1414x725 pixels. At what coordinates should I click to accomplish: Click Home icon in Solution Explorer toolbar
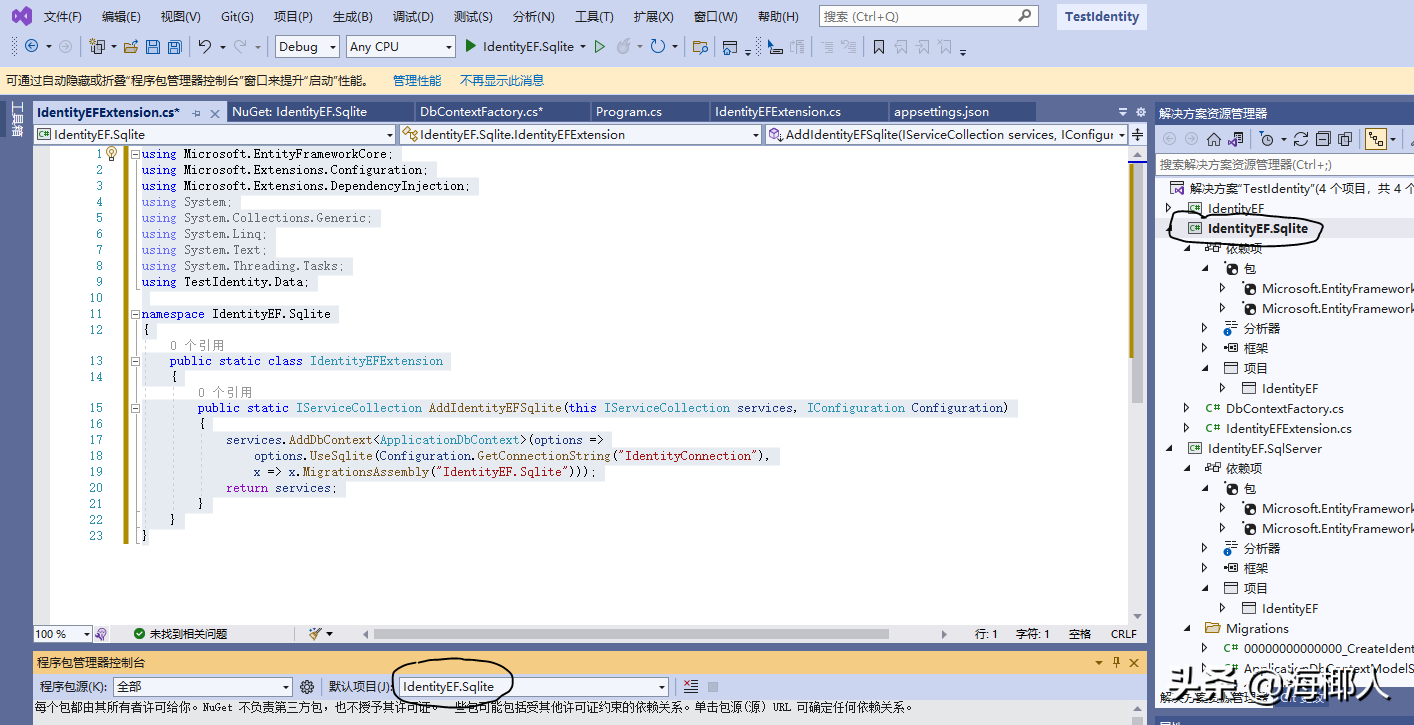[1213, 139]
